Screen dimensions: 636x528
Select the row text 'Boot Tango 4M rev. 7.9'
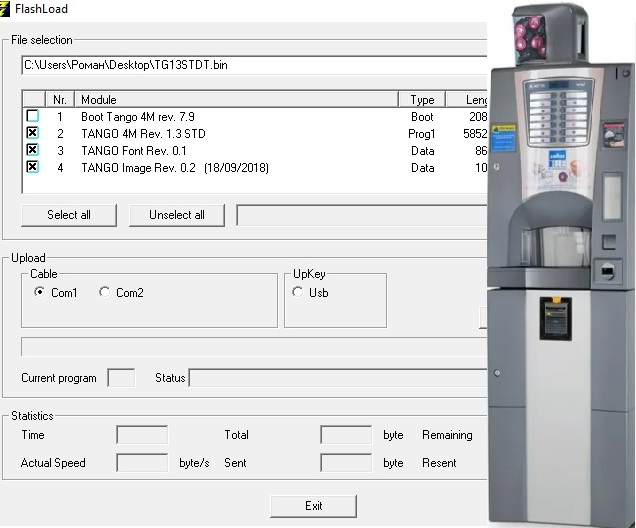pyautogui.click(x=138, y=117)
